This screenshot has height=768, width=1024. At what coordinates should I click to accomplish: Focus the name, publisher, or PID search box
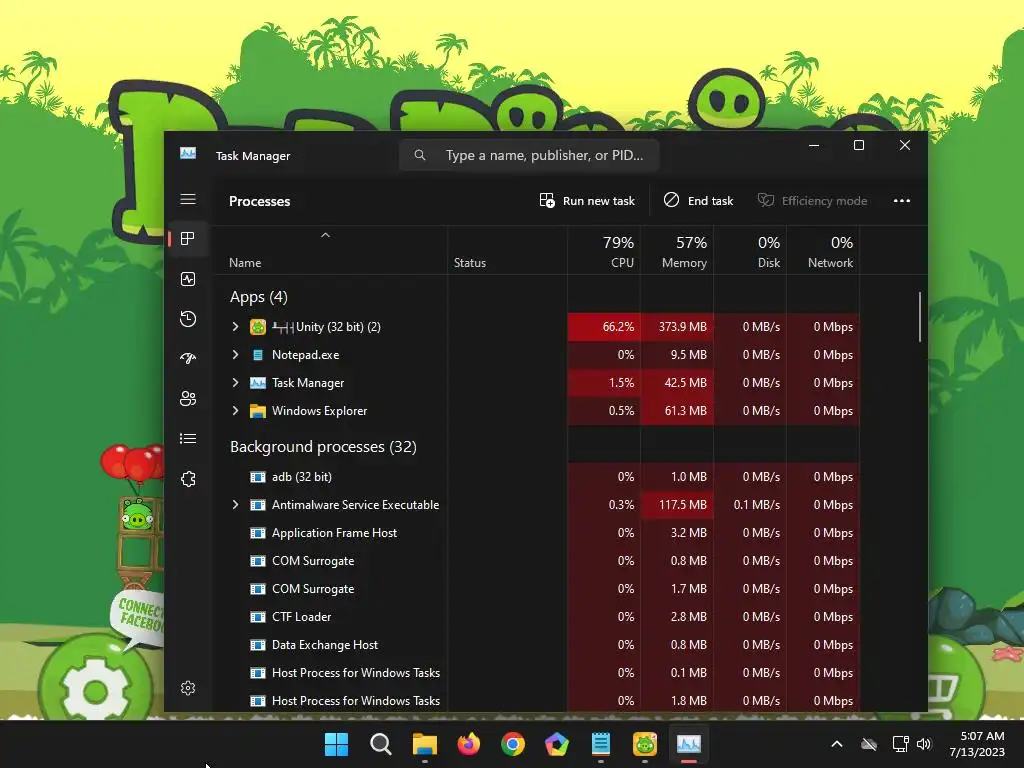529,155
